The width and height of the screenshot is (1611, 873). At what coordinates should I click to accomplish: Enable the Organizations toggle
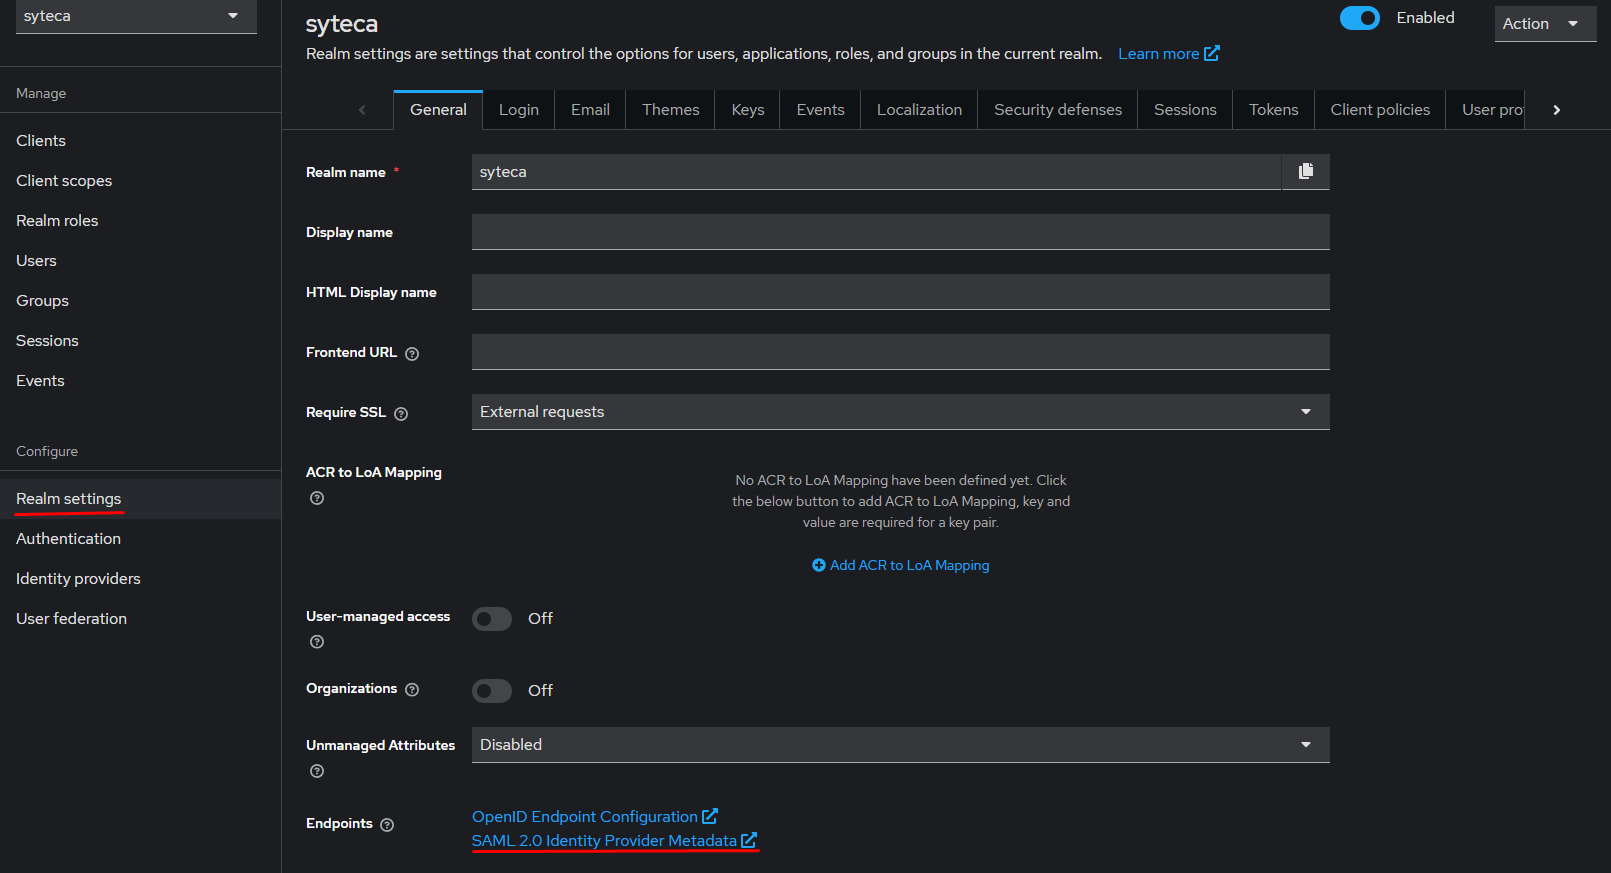pyautogui.click(x=492, y=691)
